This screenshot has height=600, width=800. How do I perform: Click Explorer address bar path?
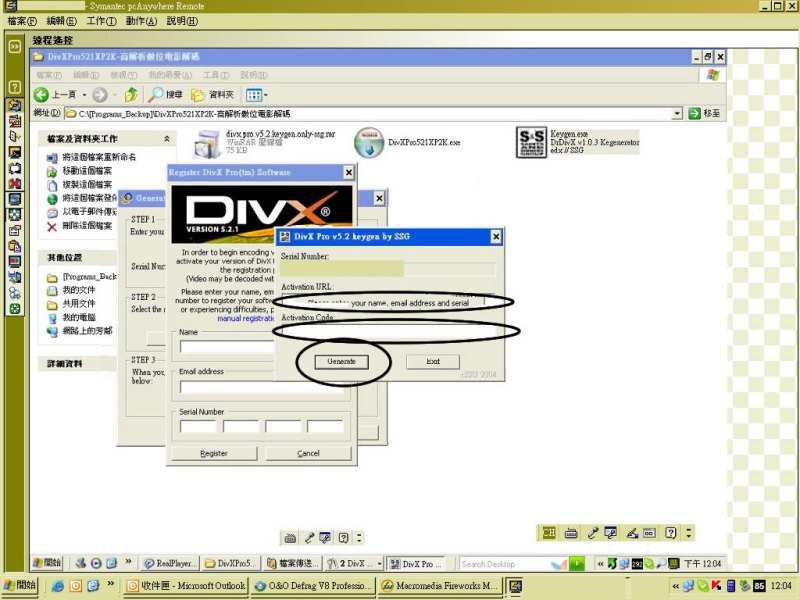[367, 113]
